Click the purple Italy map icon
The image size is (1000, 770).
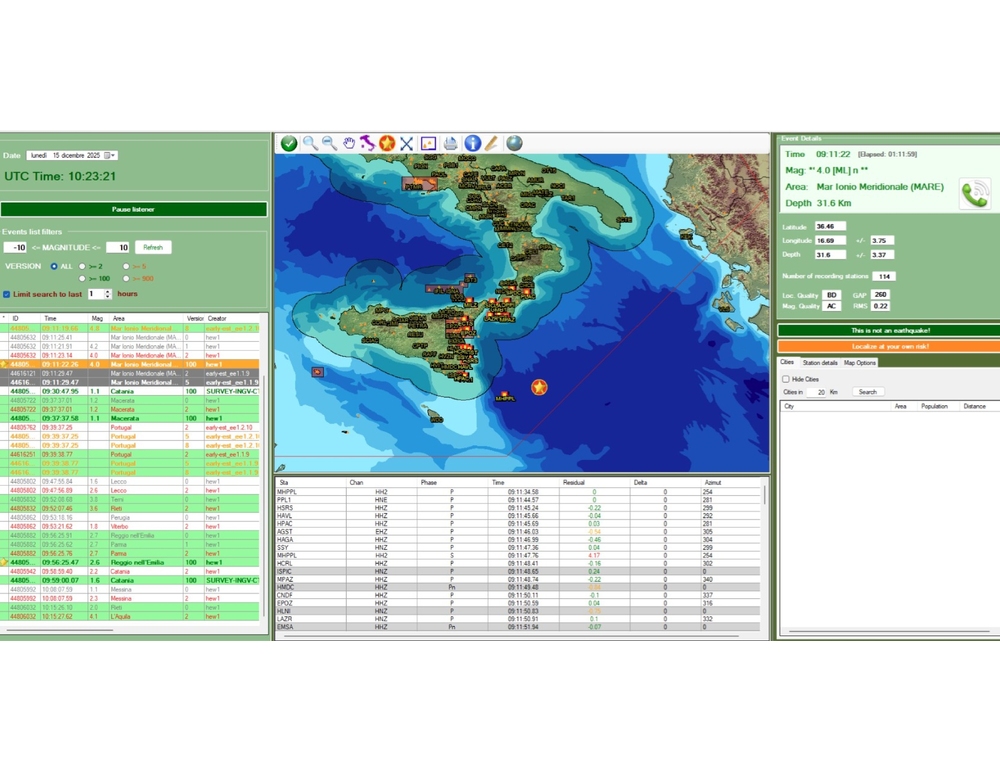368,144
